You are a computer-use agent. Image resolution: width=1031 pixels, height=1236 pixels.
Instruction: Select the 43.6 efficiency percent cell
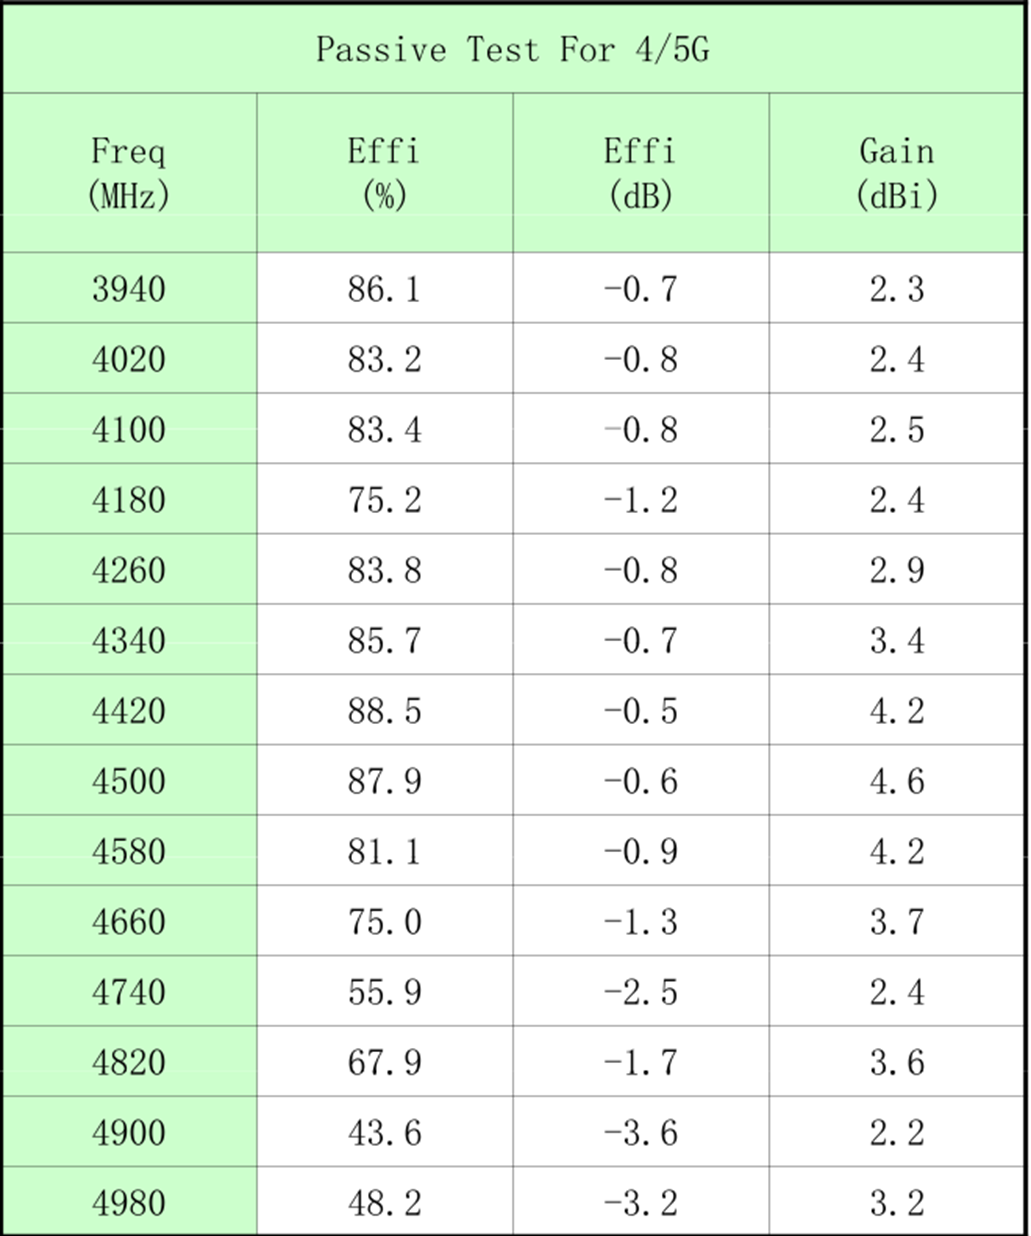[x=384, y=1133]
